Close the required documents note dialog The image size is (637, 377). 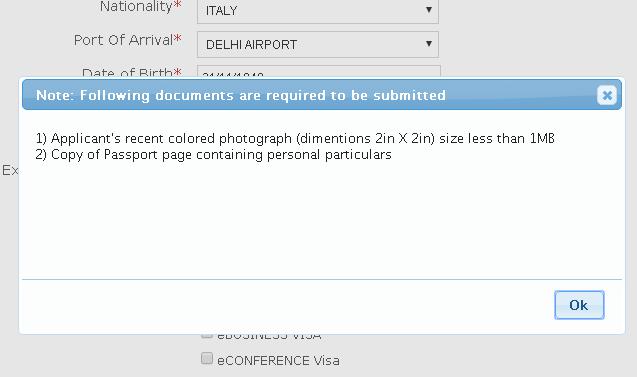(607, 95)
